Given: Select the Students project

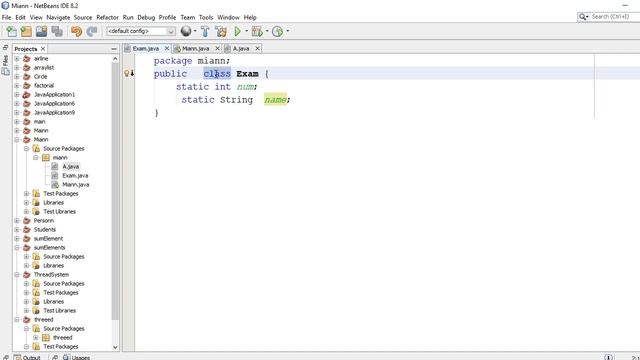Looking at the screenshot, I should point(44,229).
